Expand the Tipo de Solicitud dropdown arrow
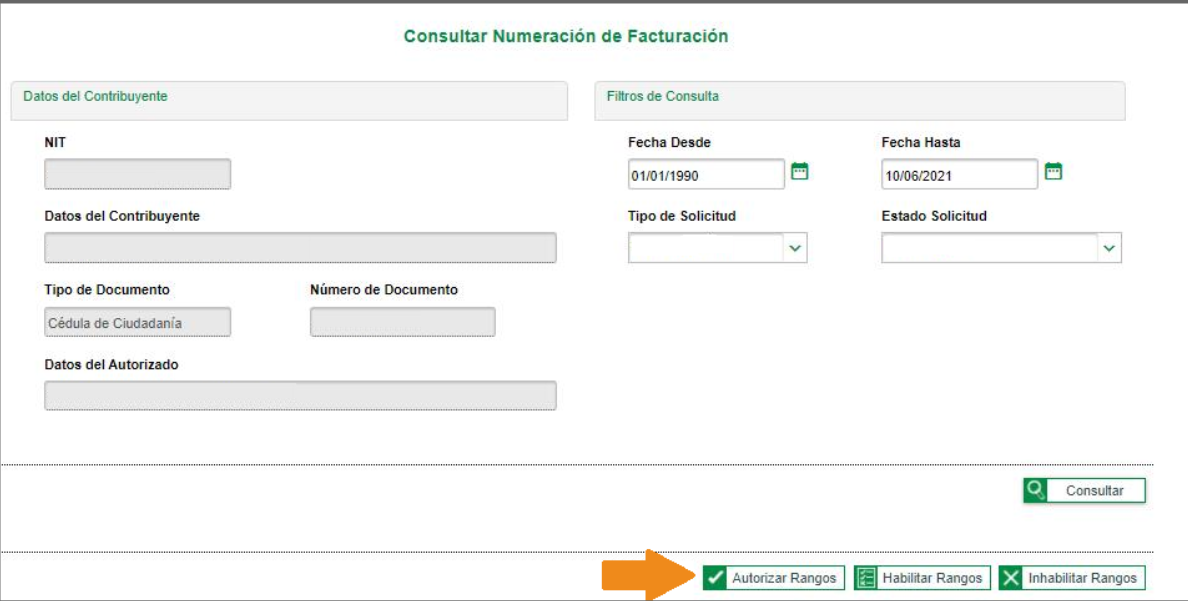This screenshot has width=1188, height=601. coord(795,248)
